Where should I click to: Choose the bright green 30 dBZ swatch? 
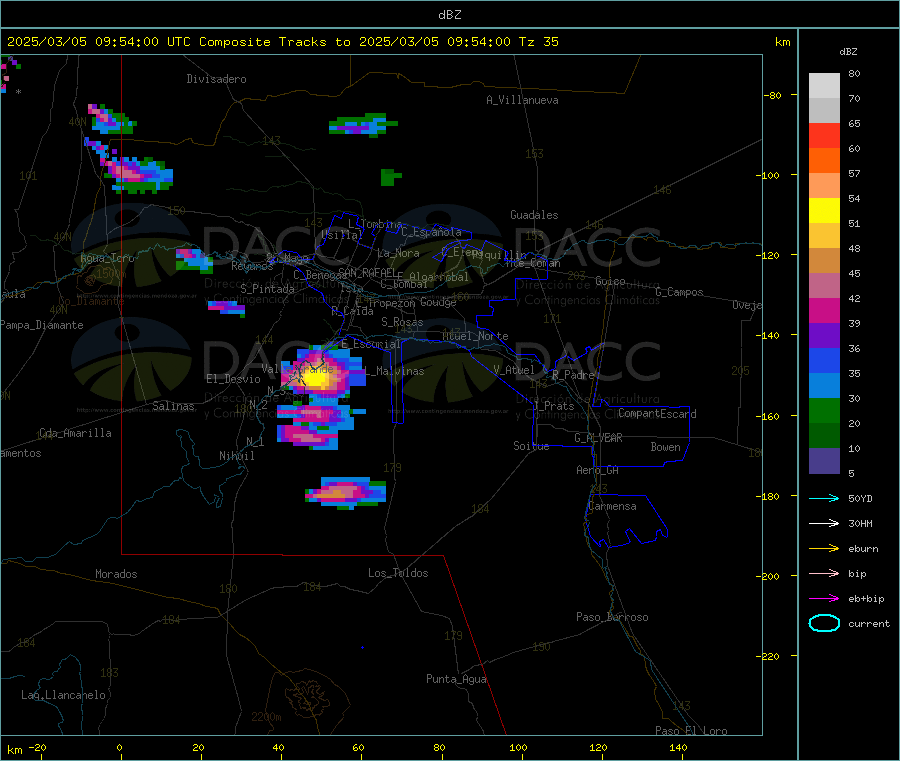point(824,410)
